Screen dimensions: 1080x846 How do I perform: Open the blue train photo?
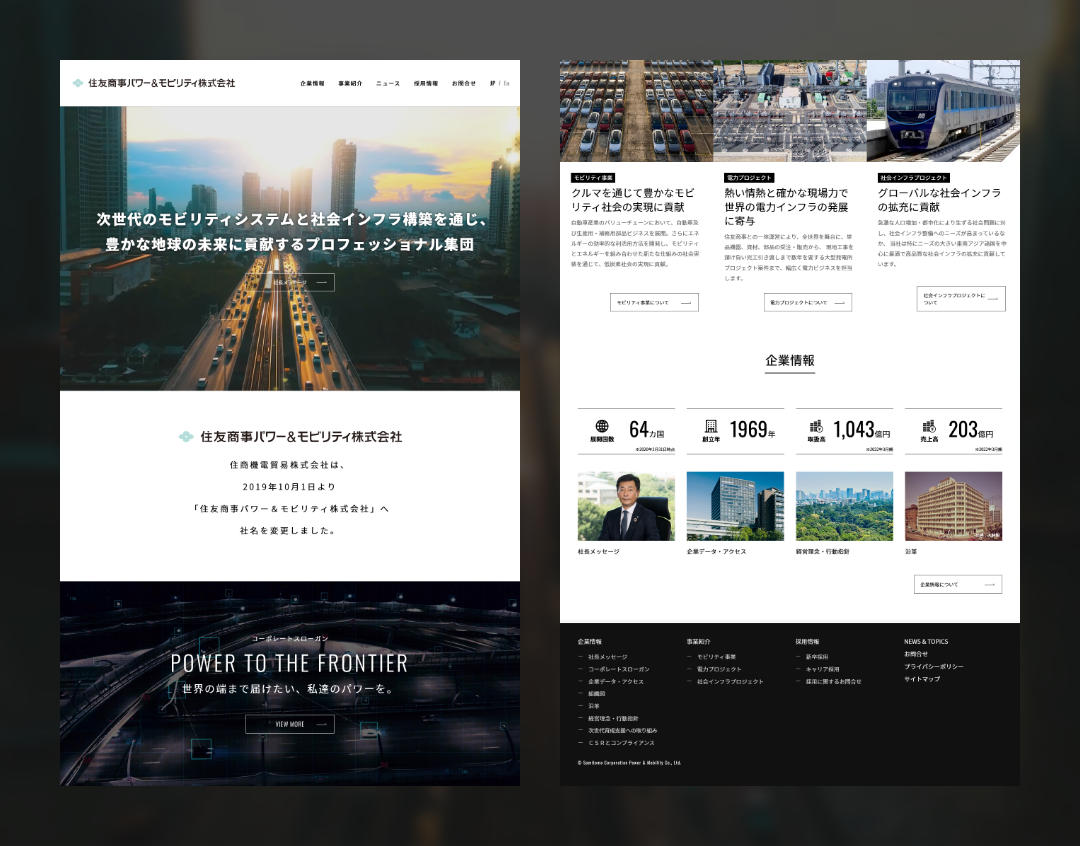943,111
